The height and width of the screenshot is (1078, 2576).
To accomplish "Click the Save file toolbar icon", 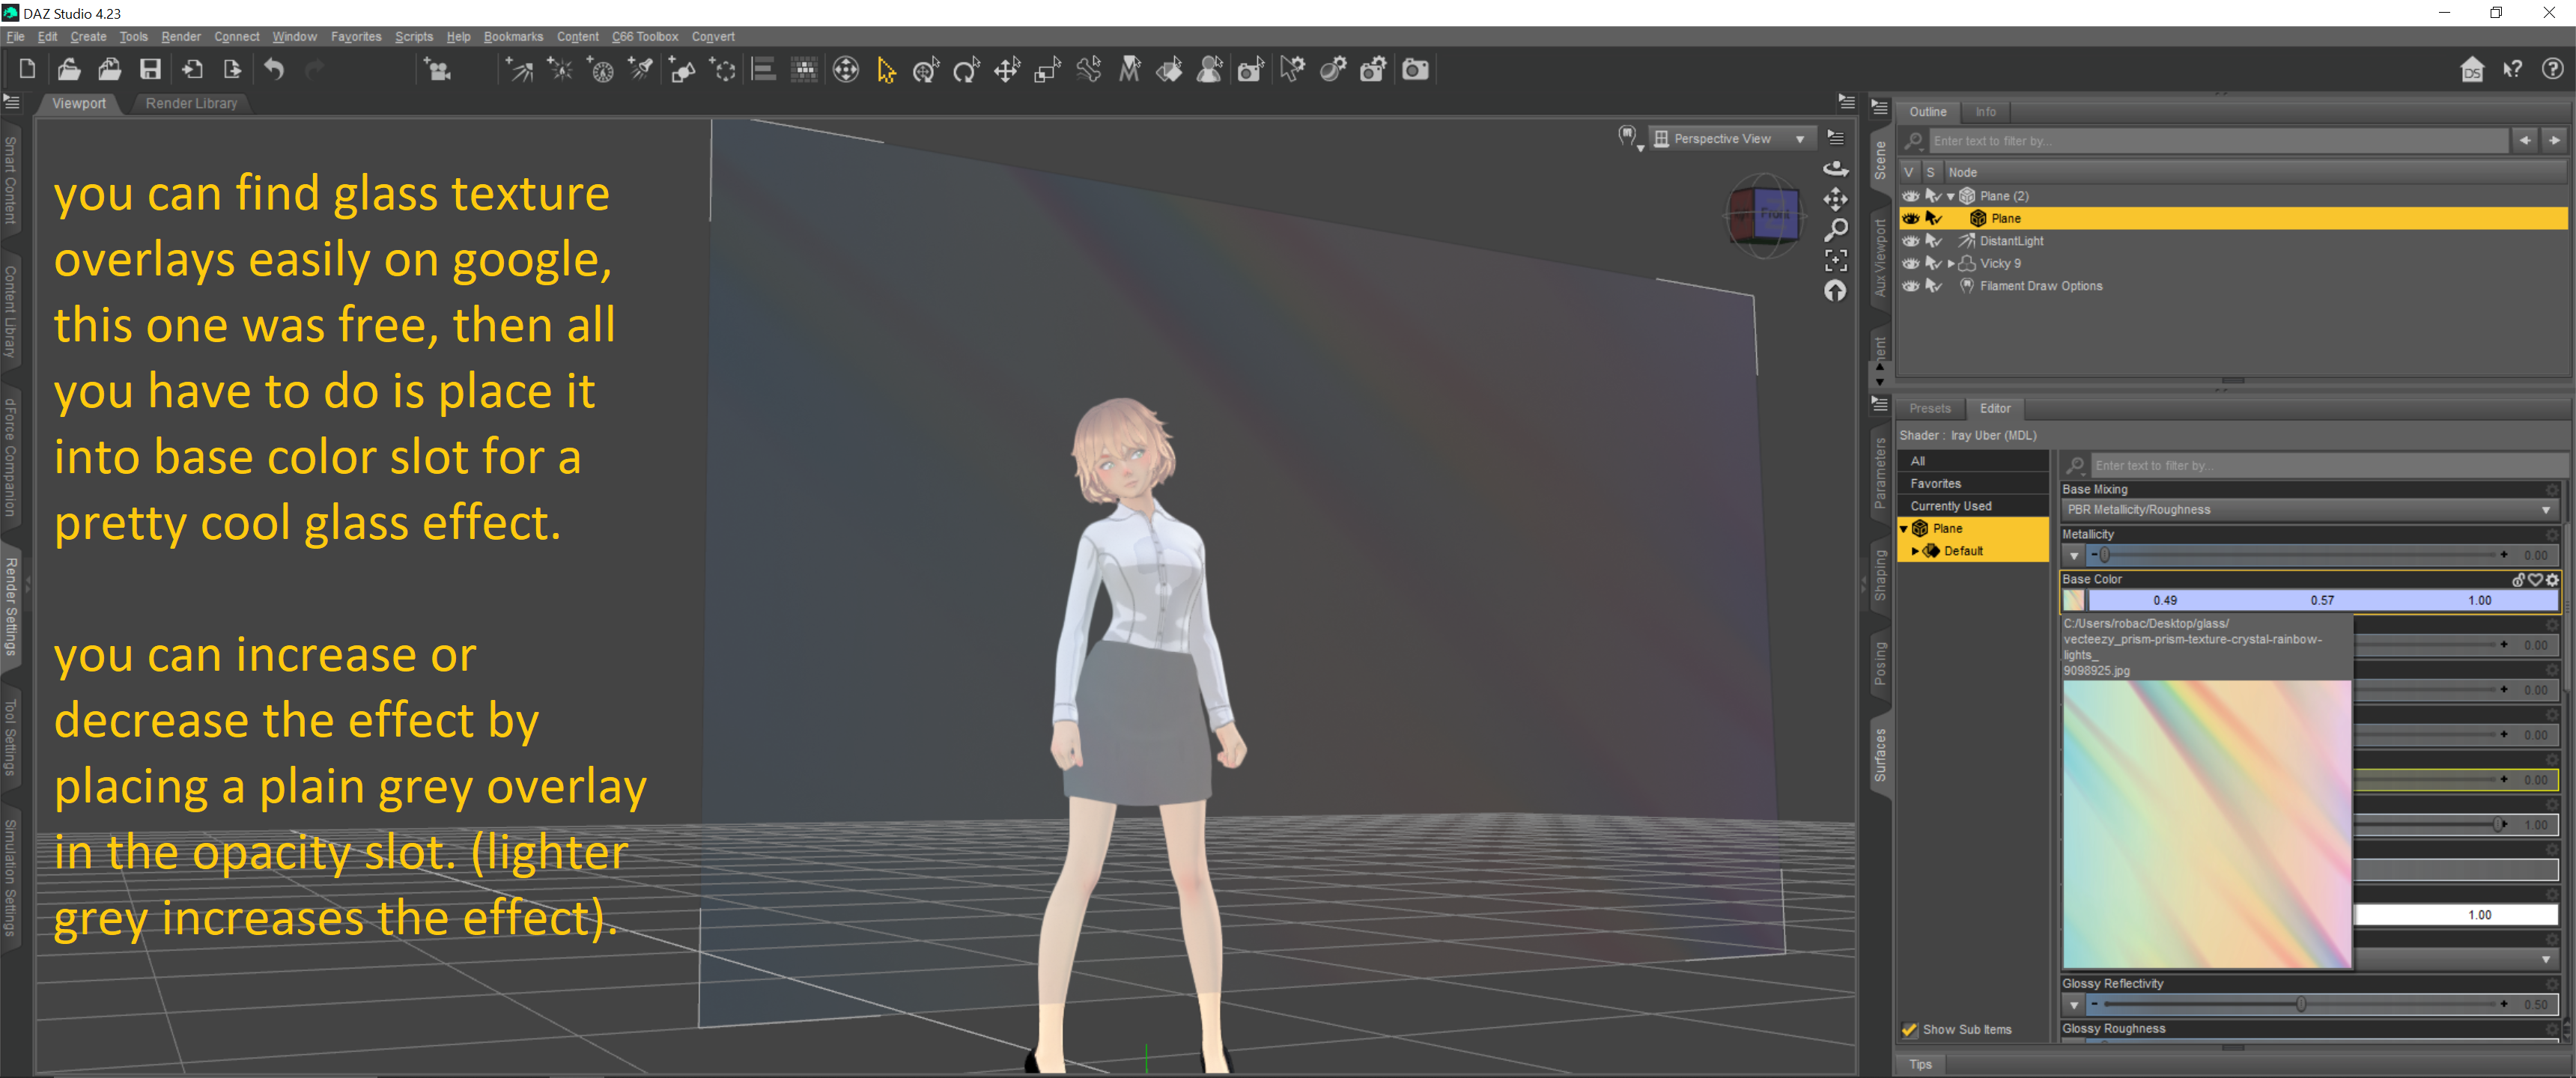I will pos(150,69).
